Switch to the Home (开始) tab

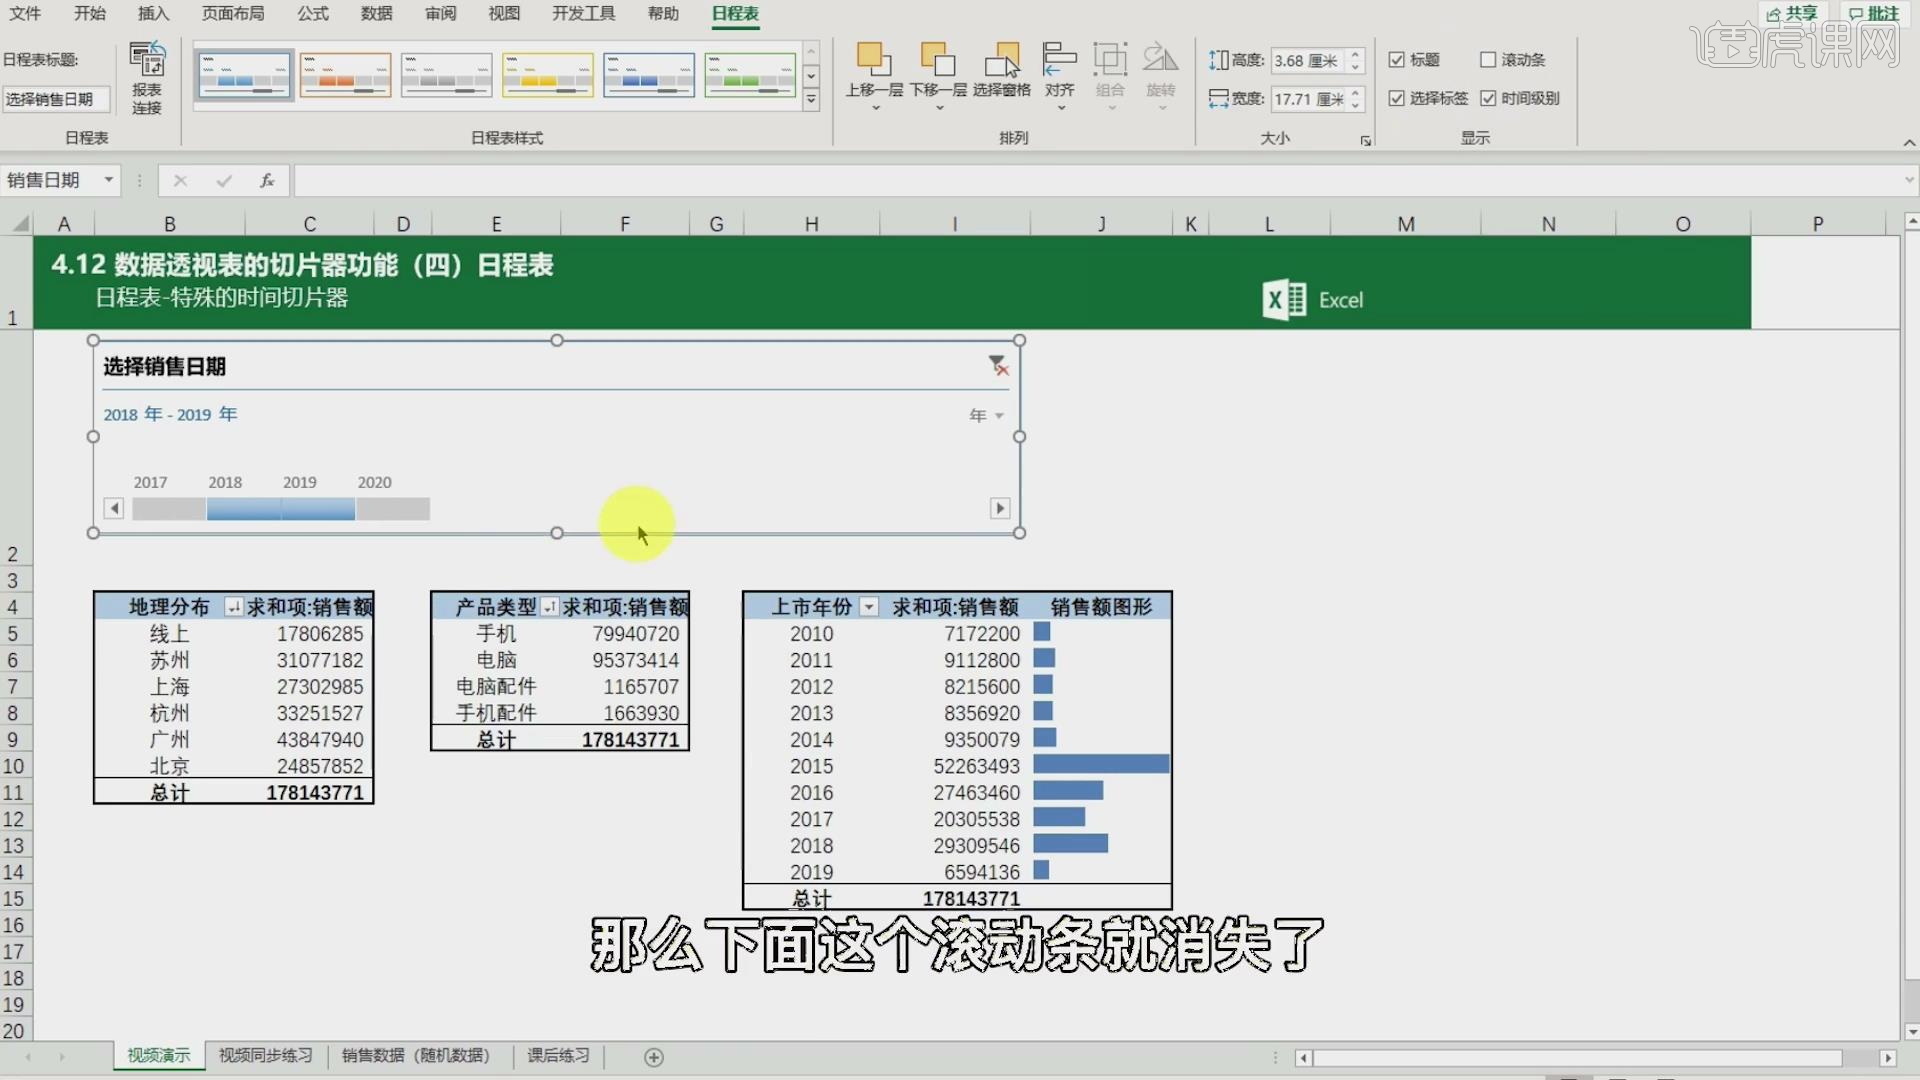click(90, 13)
